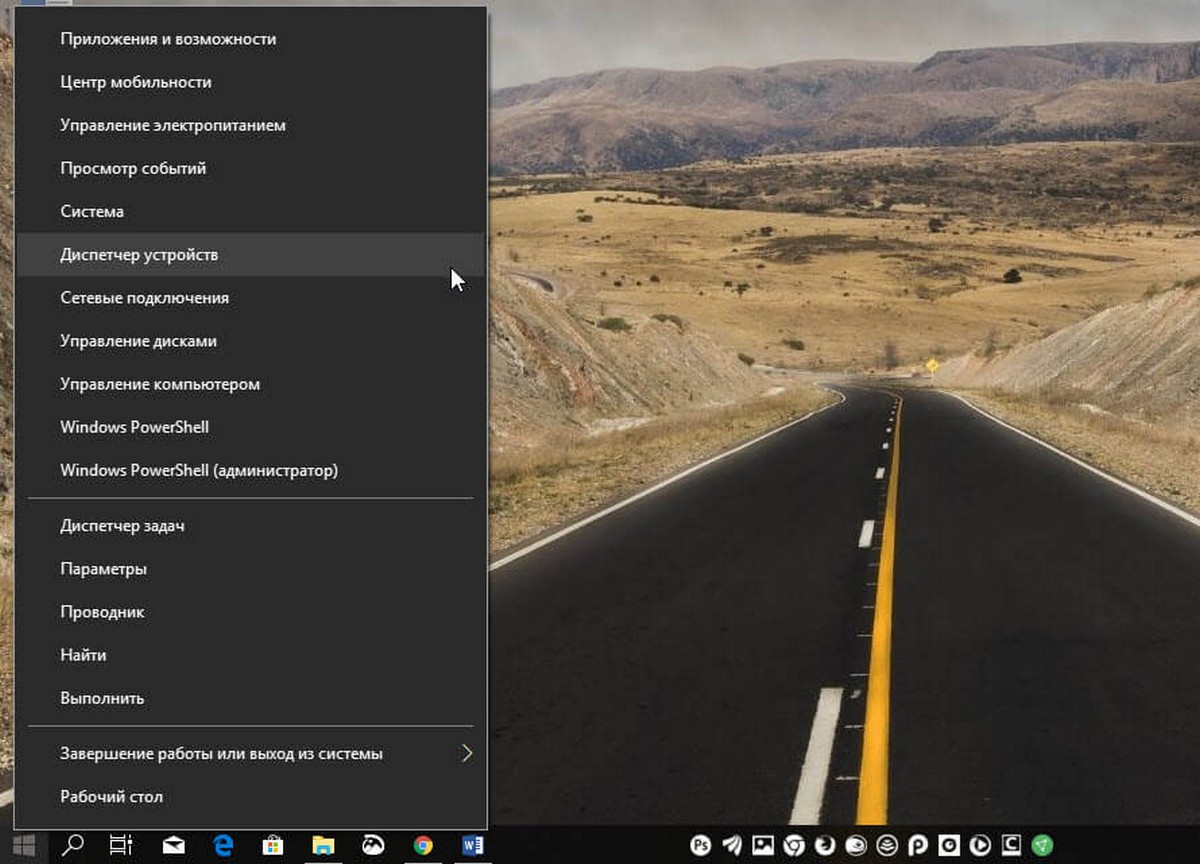Expand the shutdown or sign out submenu arrow

coord(466,753)
